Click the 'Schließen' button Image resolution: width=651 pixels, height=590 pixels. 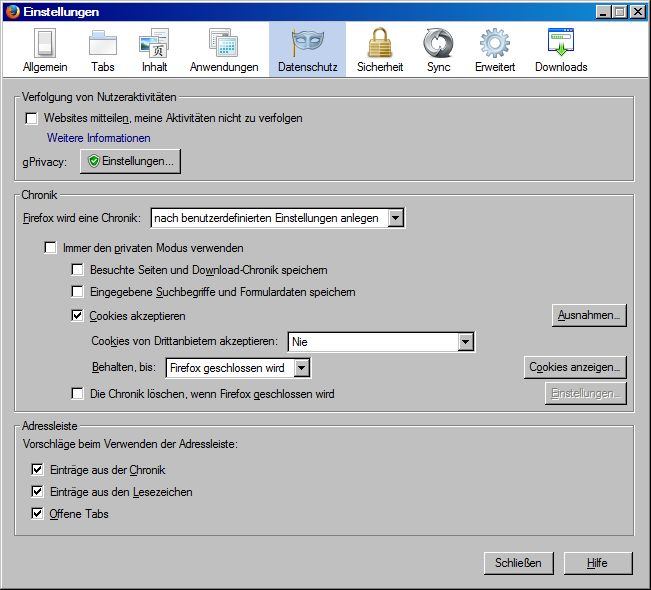click(x=519, y=563)
